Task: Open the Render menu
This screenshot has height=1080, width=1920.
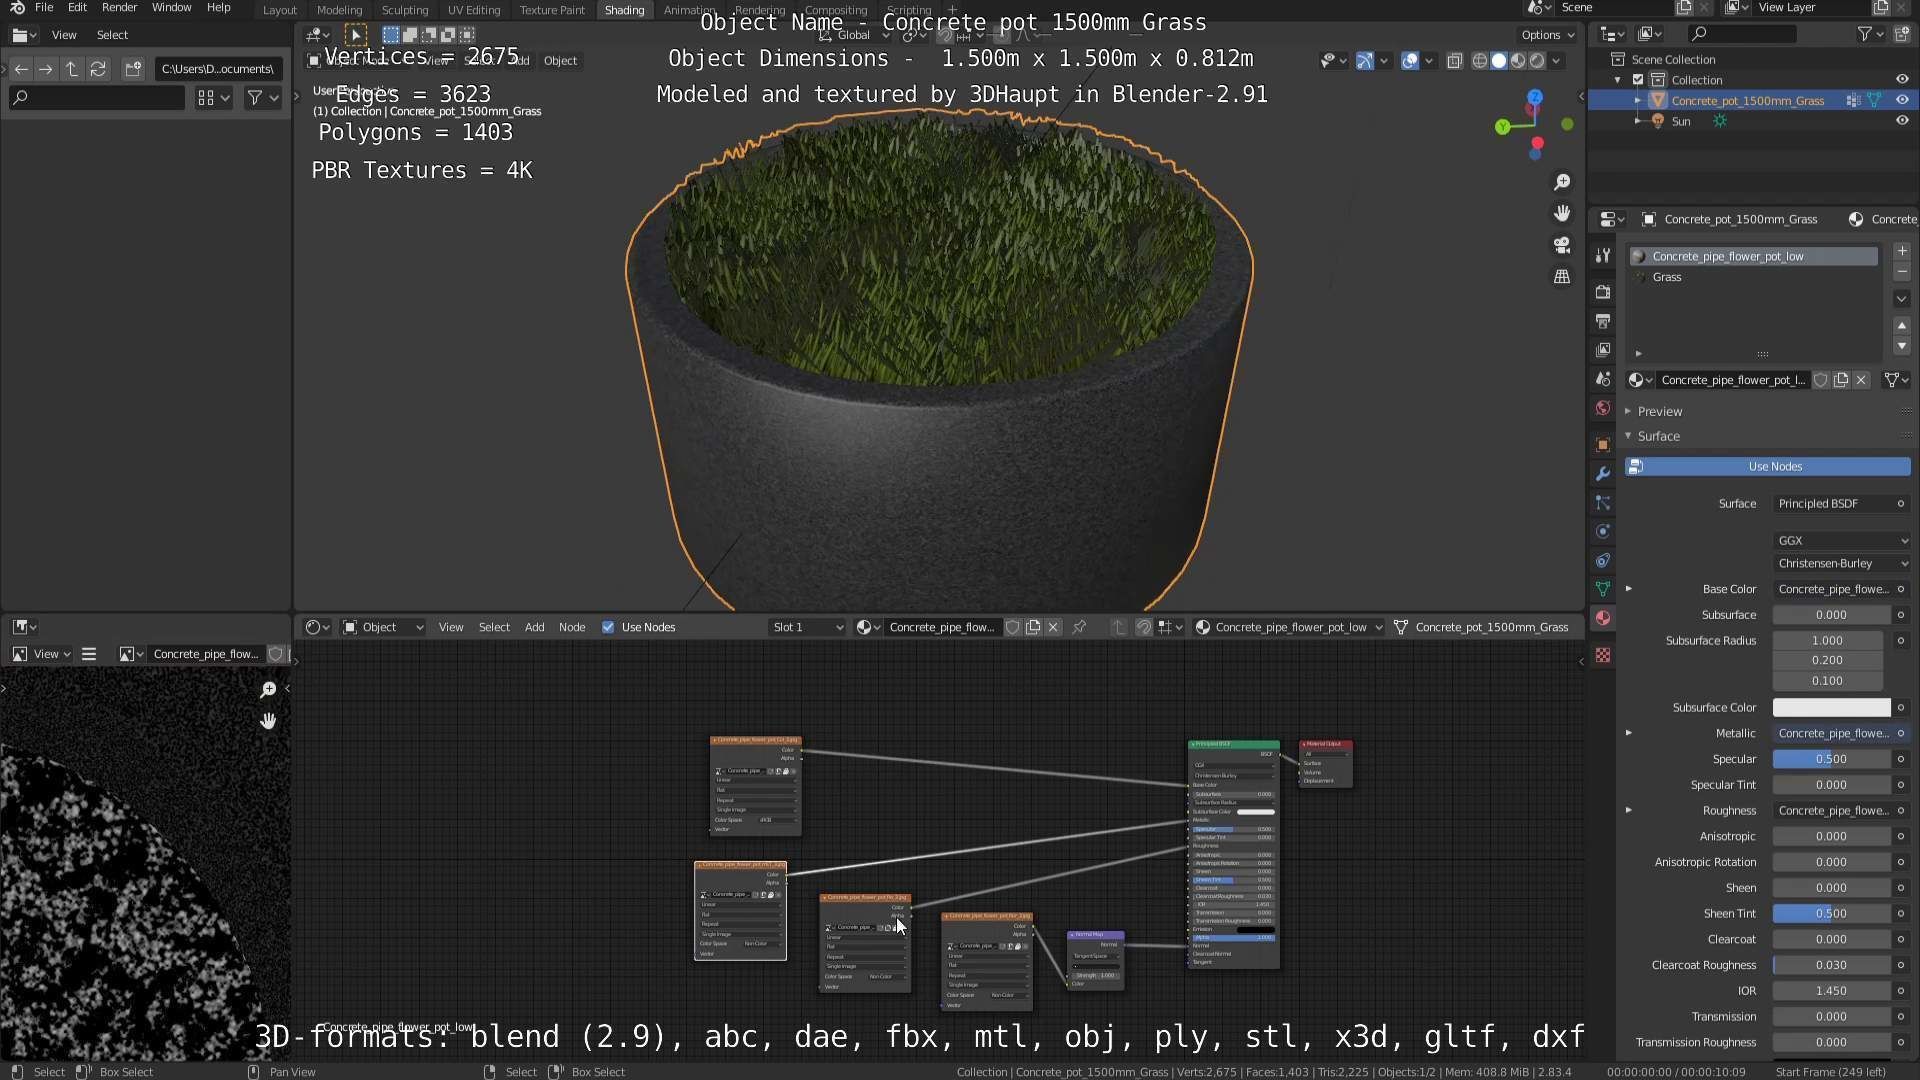Action: 119,8
